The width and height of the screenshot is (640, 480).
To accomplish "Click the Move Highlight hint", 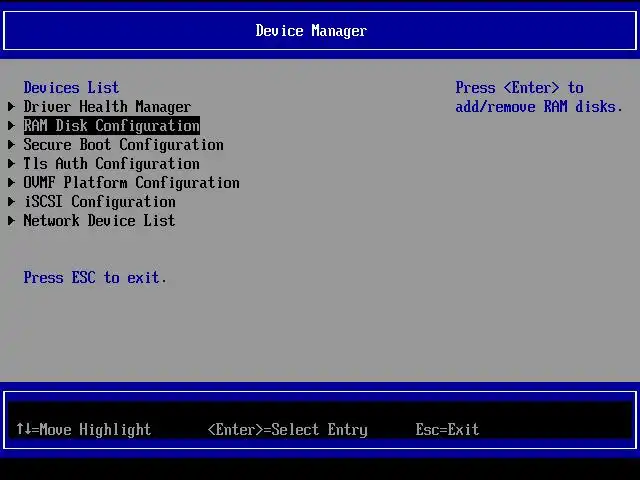I will 84,429.
